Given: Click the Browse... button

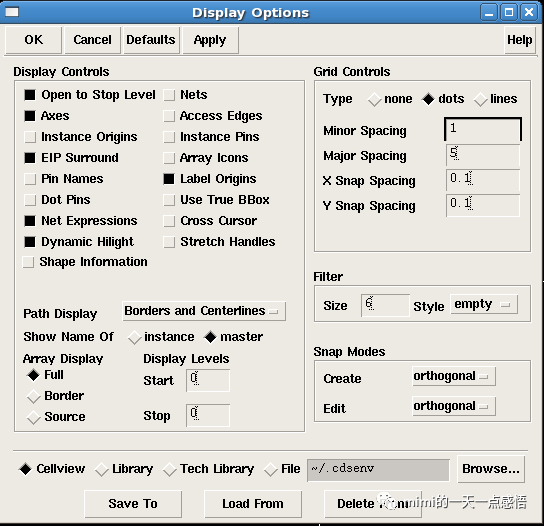Looking at the screenshot, I should click(491, 469).
